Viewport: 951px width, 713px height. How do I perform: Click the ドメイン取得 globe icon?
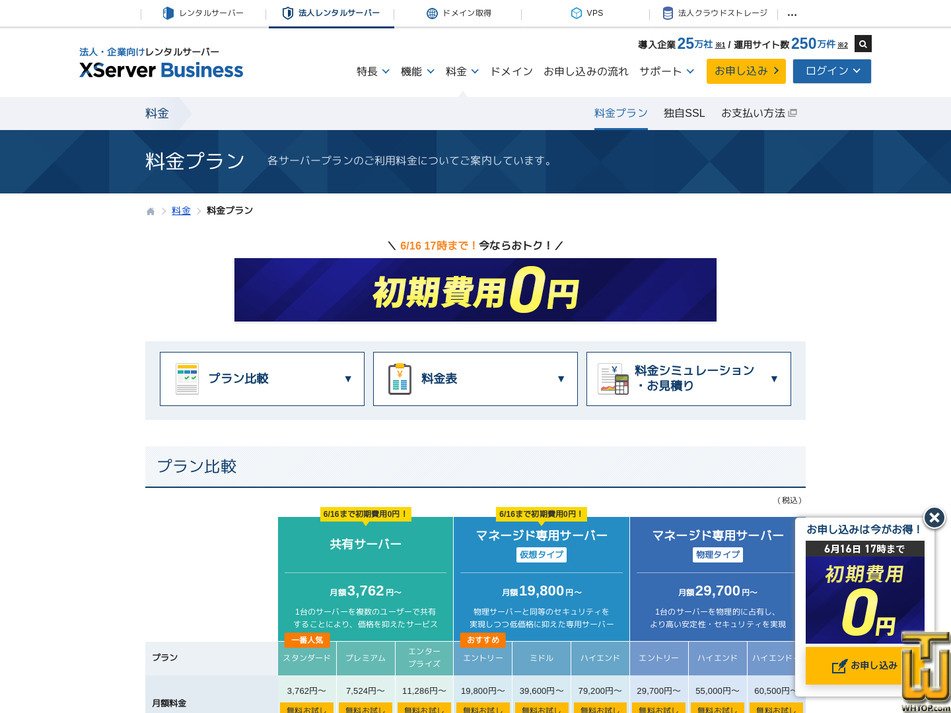(432, 13)
